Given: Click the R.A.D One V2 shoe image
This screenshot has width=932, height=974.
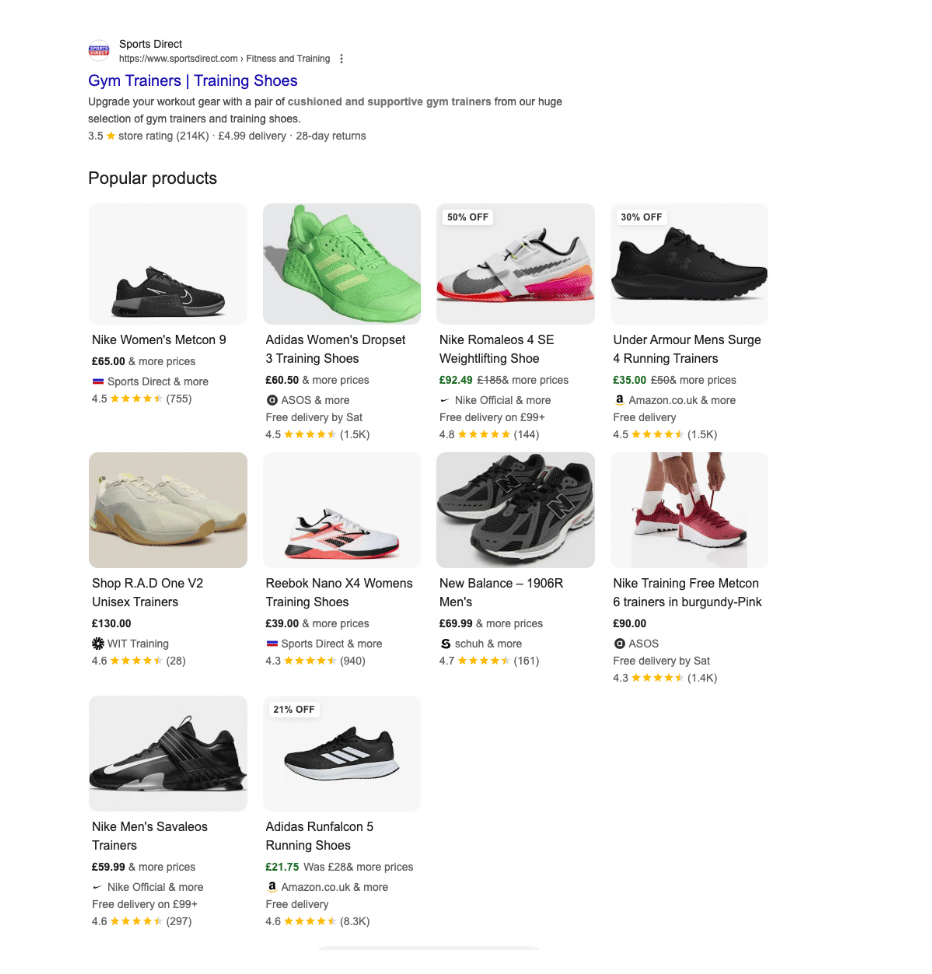Looking at the screenshot, I should [168, 510].
